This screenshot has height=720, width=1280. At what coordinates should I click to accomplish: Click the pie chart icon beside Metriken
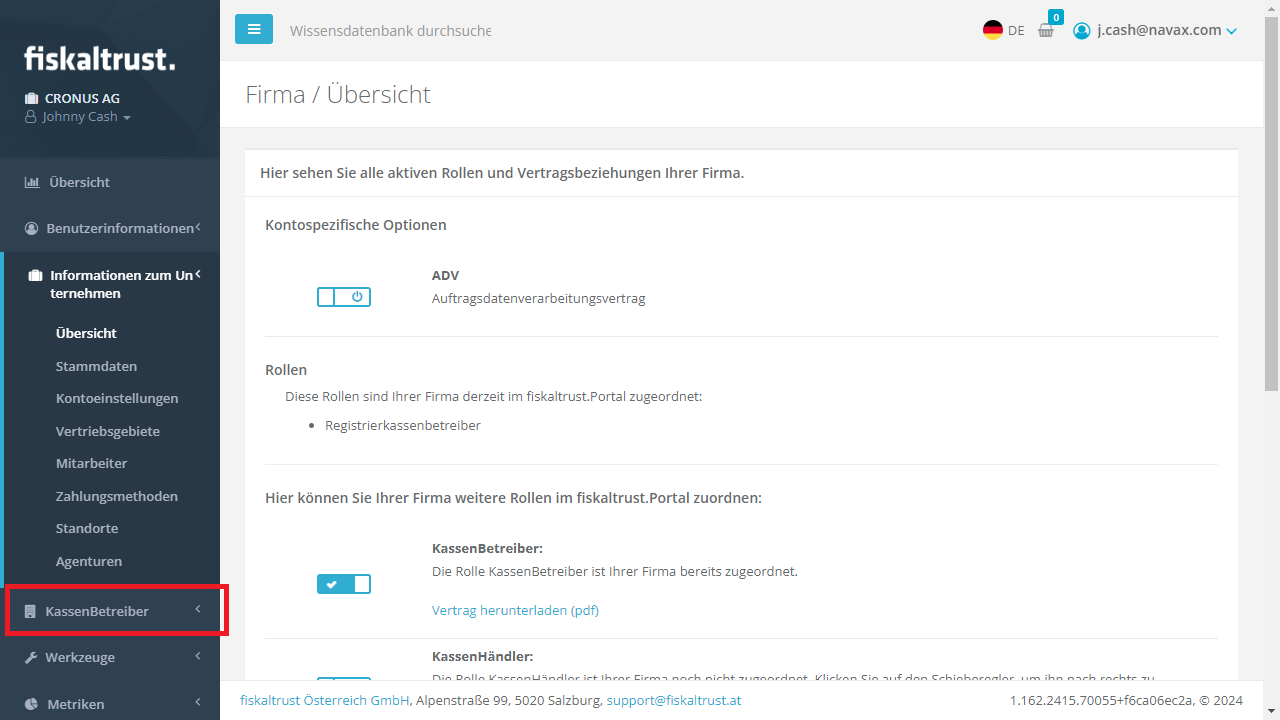[31, 704]
